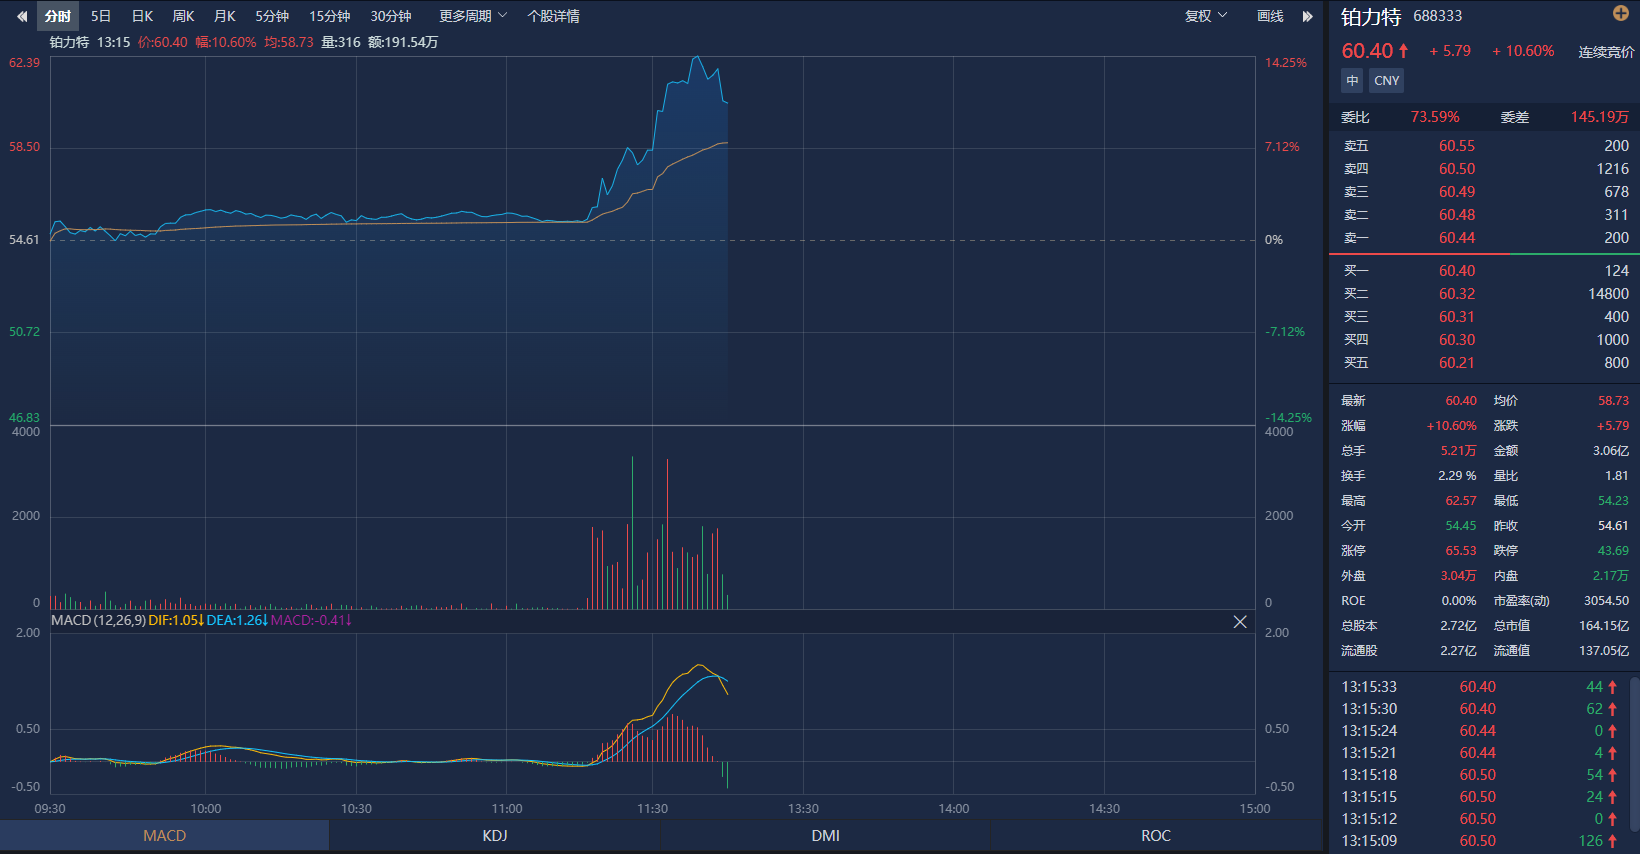This screenshot has width=1640, height=854.
Task: Switch indicator to DMI
Action: tap(825, 836)
